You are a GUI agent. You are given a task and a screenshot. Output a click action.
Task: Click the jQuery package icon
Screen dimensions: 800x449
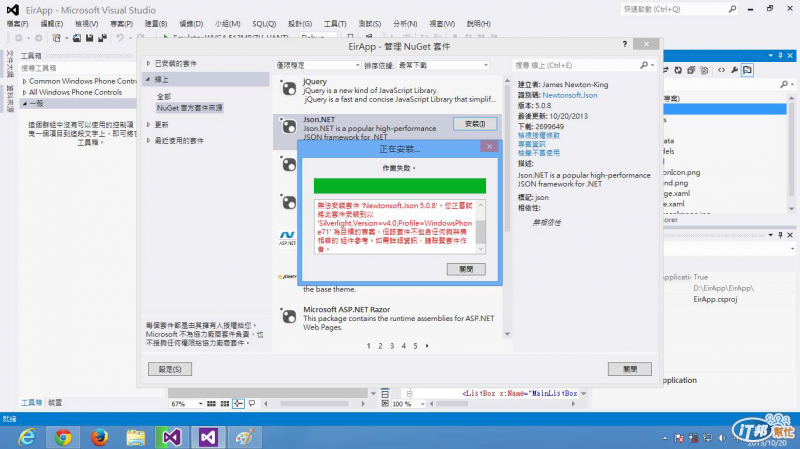coord(288,89)
